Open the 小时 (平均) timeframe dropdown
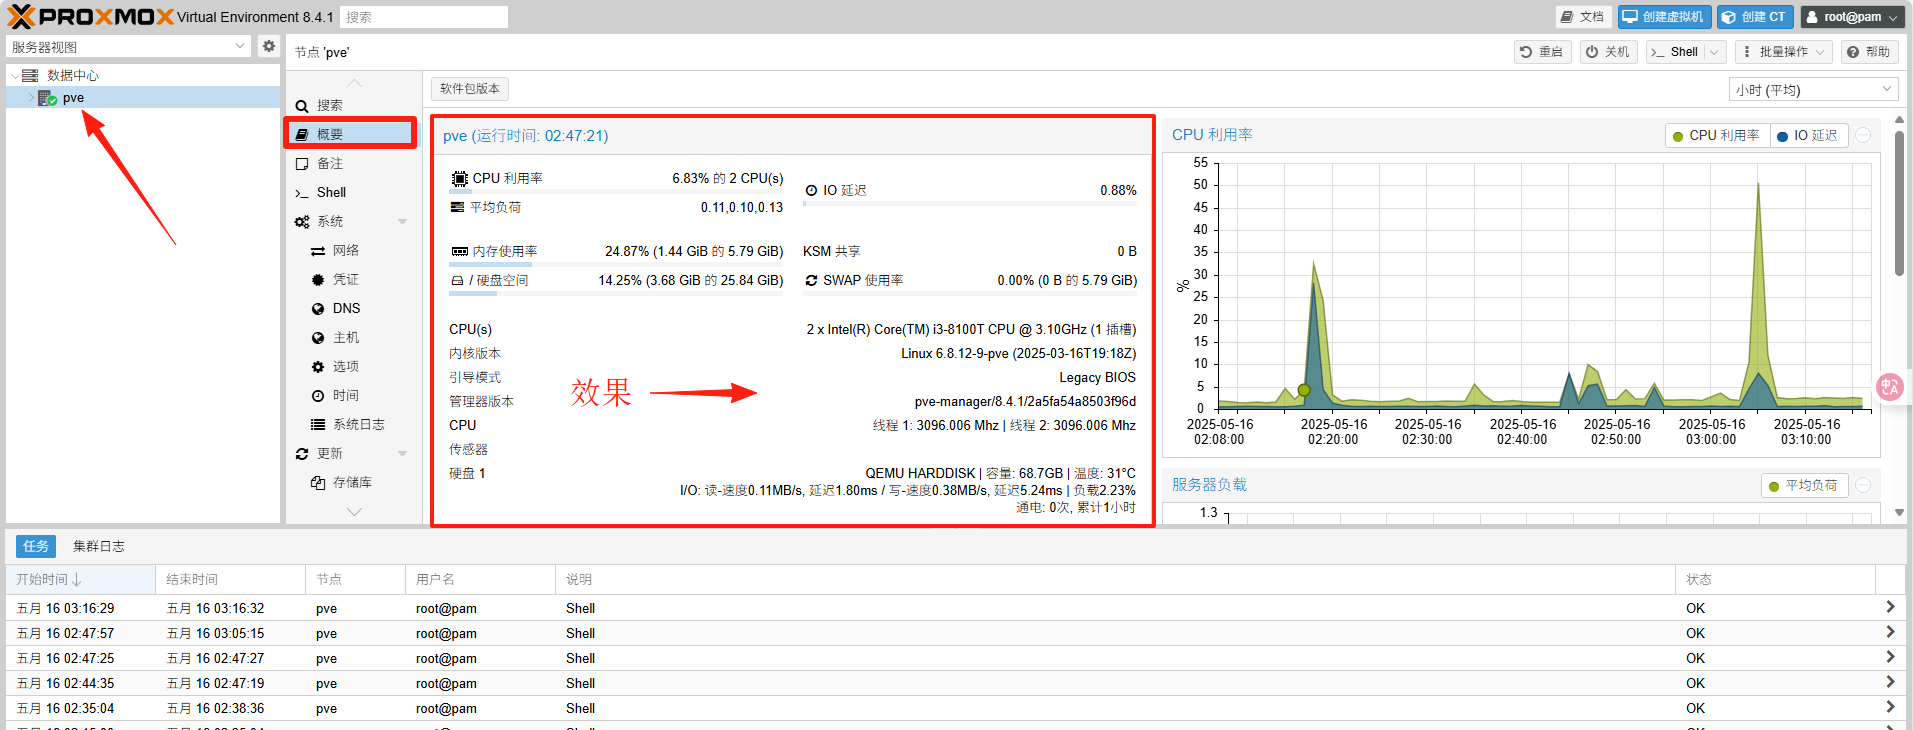Image resolution: width=1913 pixels, height=730 pixels. 1813,89
